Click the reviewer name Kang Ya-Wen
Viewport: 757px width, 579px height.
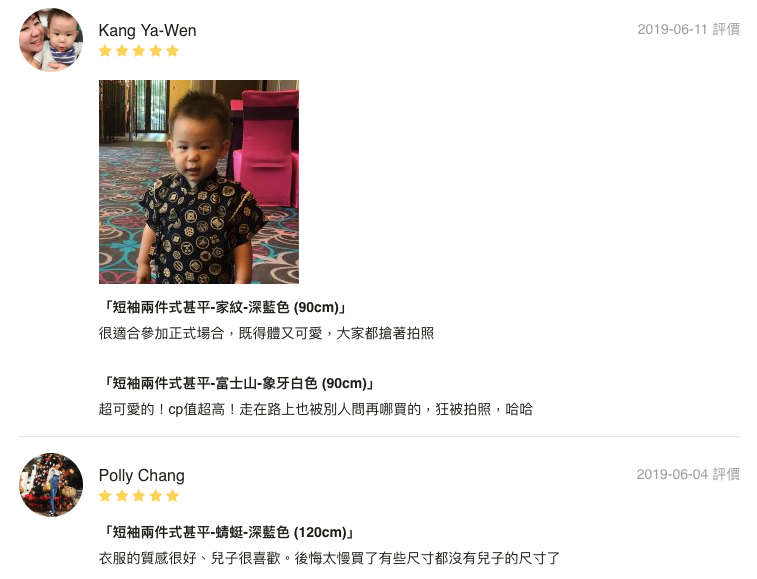[147, 30]
